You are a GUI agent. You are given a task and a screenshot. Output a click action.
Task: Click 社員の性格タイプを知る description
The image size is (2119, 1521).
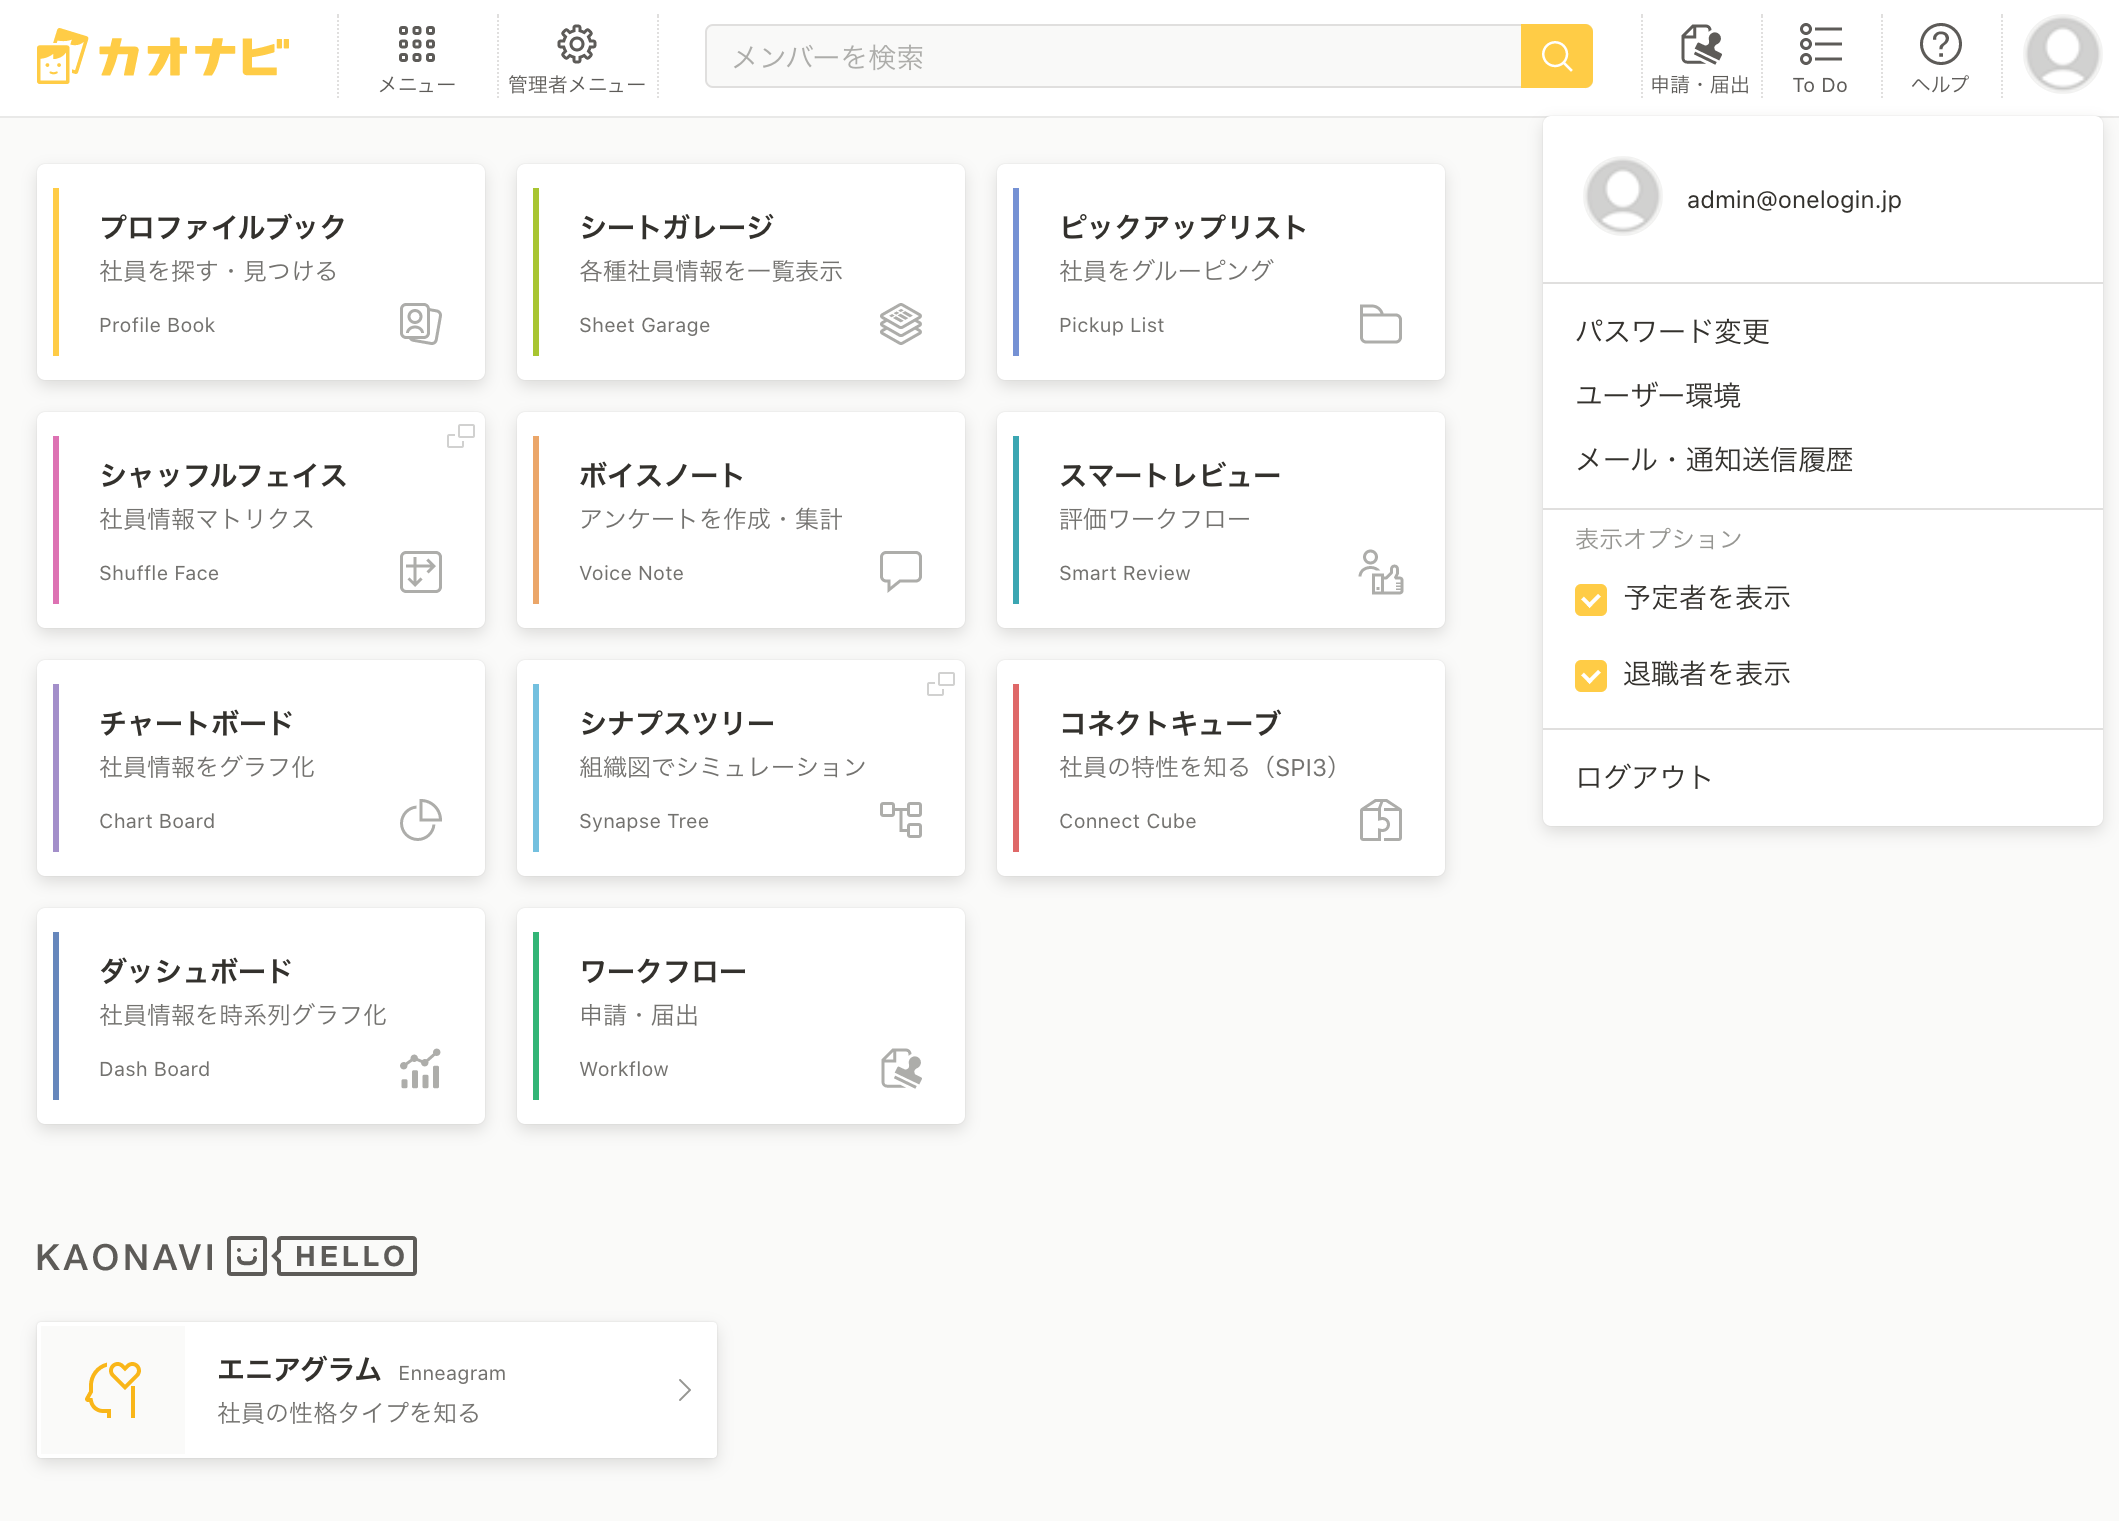coord(348,1413)
